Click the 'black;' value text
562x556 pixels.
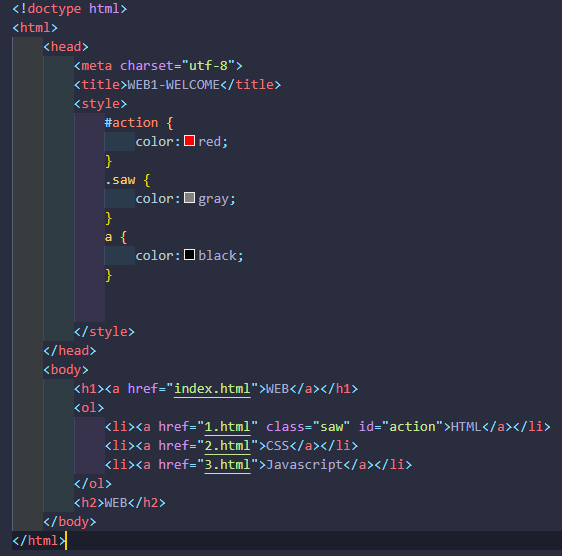point(221,256)
